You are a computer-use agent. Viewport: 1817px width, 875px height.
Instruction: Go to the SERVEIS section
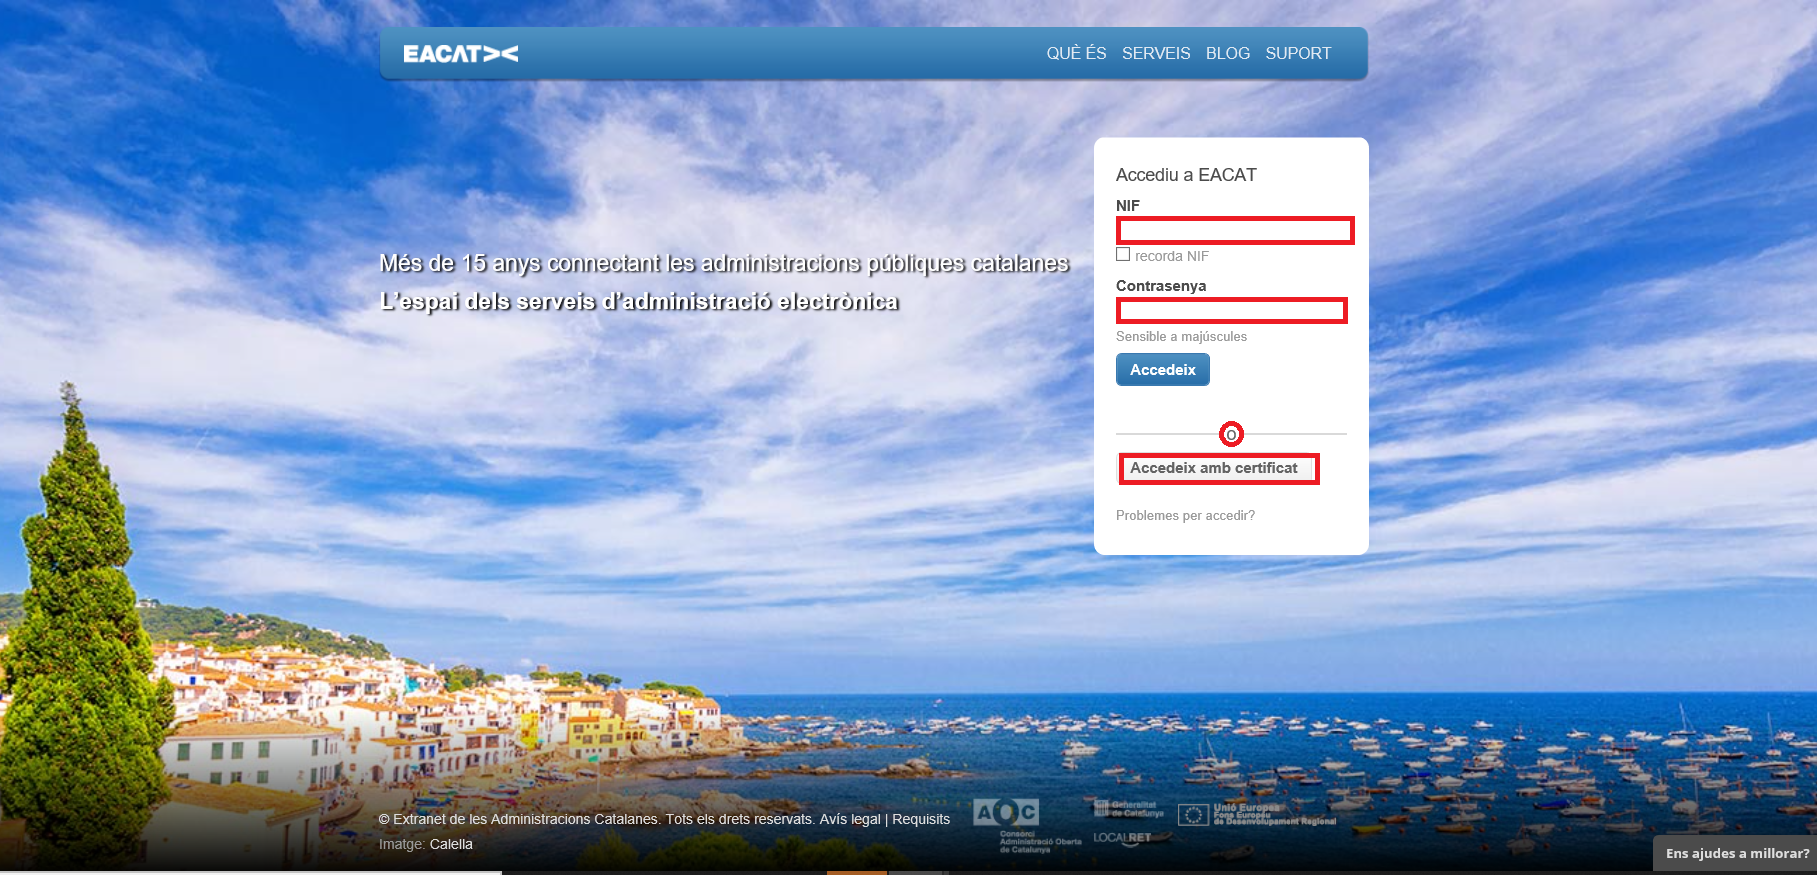click(x=1155, y=53)
